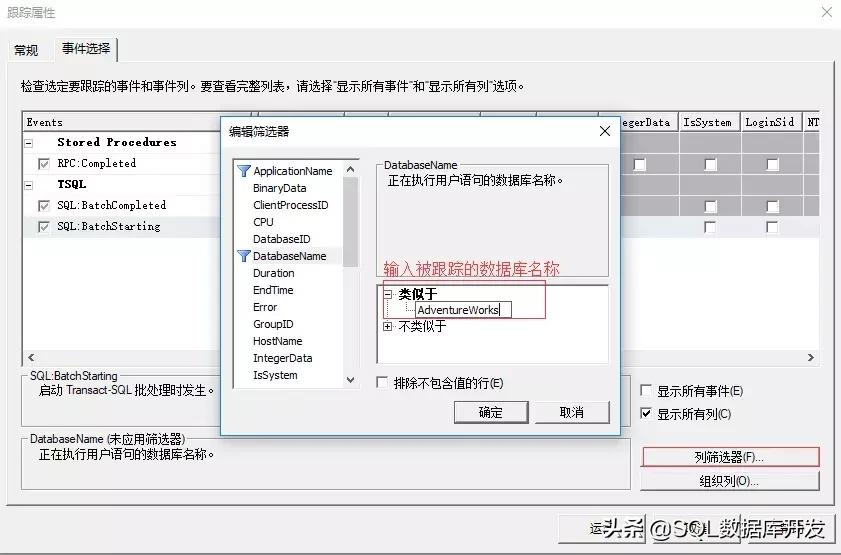Screen dimensions: 841x555
Task: Toggle IsSystem checkbox for SQL:BatchCompleted
Action: (x=710, y=206)
